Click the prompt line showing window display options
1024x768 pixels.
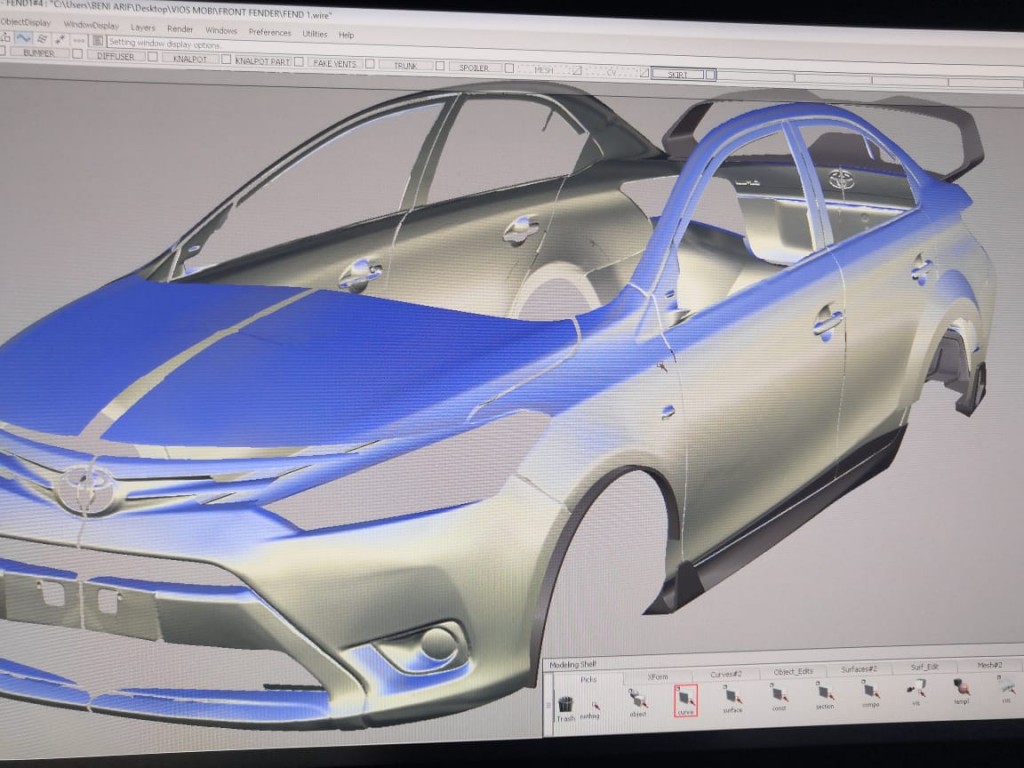pos(165,43)
